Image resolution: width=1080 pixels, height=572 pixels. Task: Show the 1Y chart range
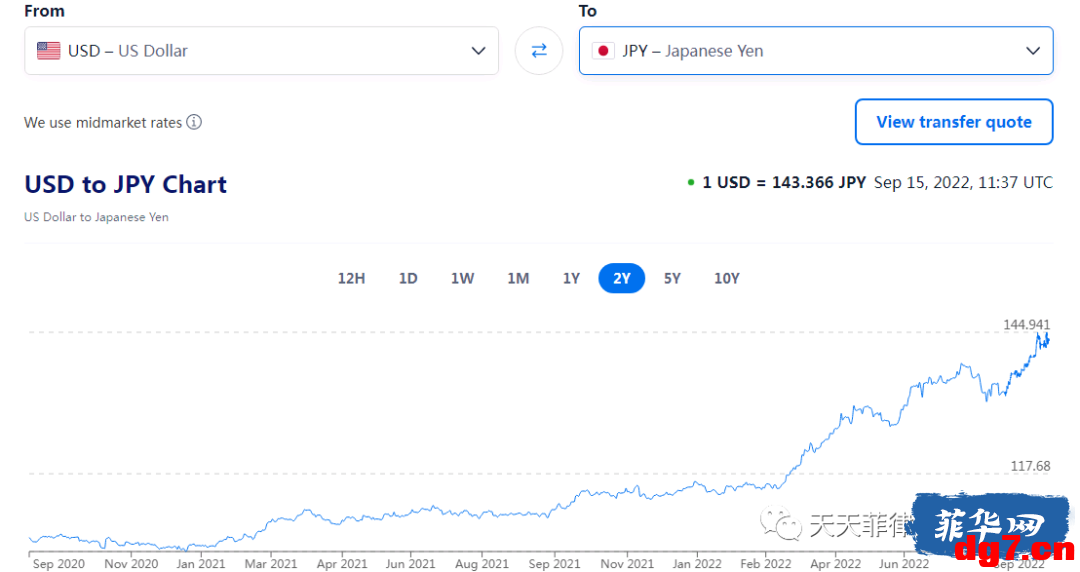tap(571, 278)
